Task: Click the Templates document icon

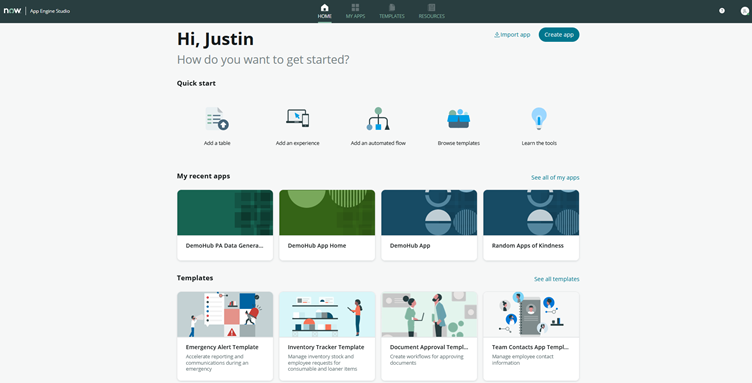Action: [392, 8]
